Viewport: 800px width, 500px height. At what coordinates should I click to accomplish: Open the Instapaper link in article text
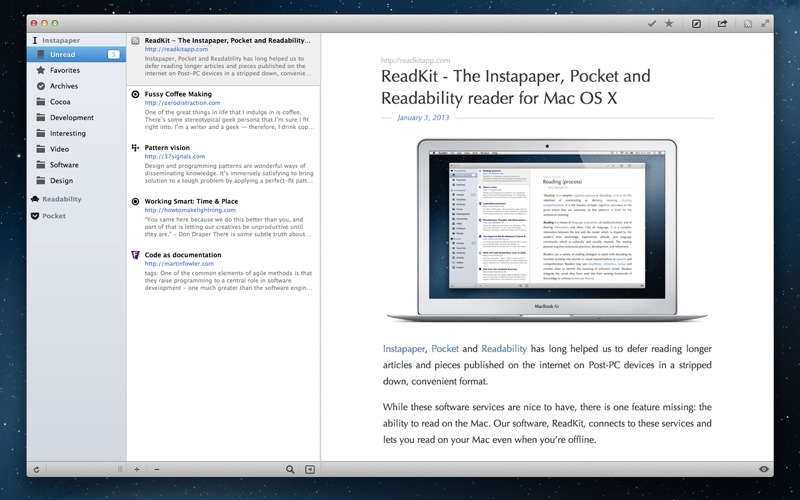click(404, 348)
